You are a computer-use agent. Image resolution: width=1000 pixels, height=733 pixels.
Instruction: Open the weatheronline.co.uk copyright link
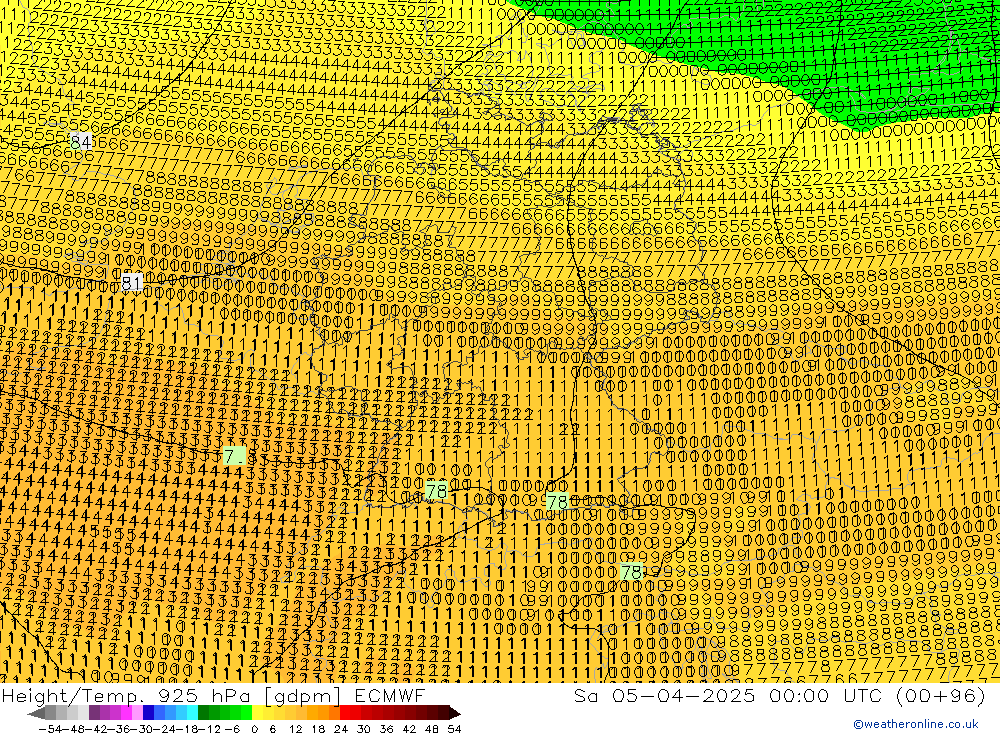click(916, 724)
